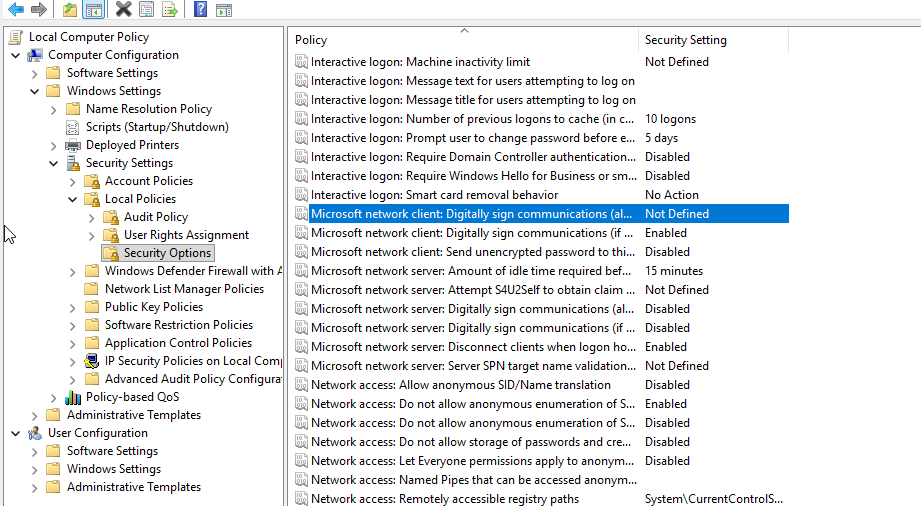
Task: Click the Audit Policy locked folder icon
Action: [x=111, y=217]
